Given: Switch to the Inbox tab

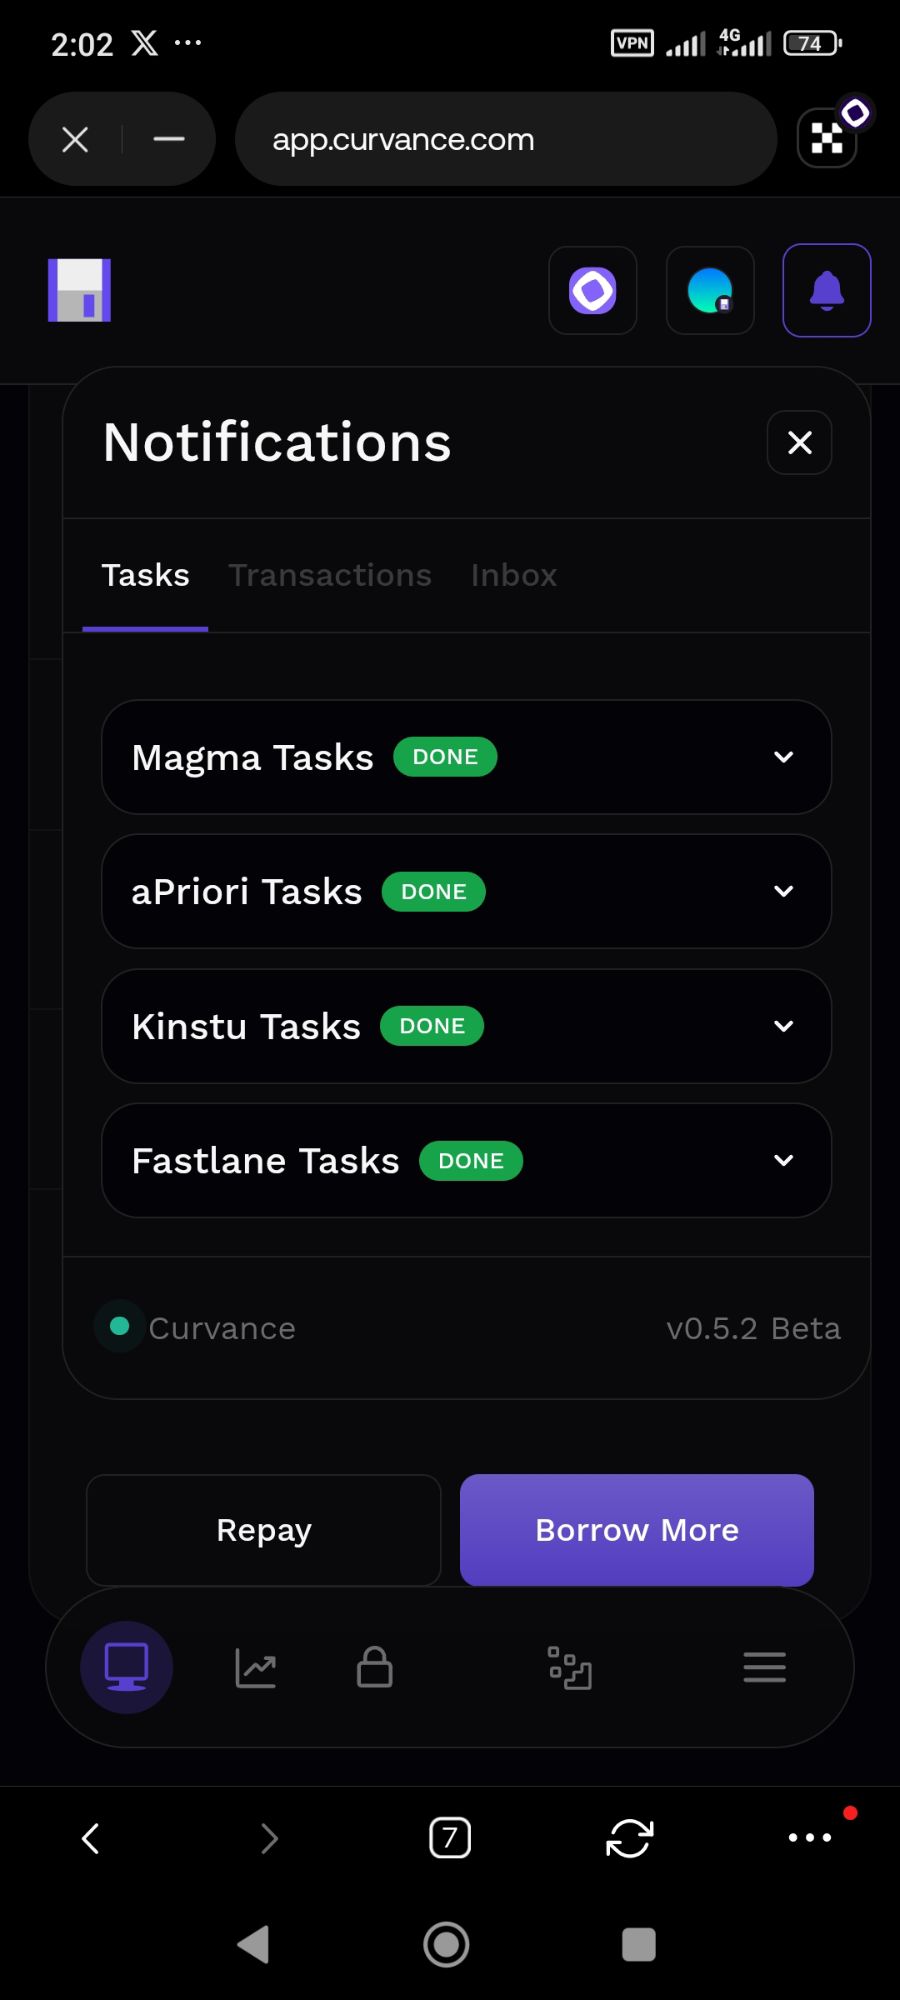Looking at the screenshot, I should (x=514, y=575).
